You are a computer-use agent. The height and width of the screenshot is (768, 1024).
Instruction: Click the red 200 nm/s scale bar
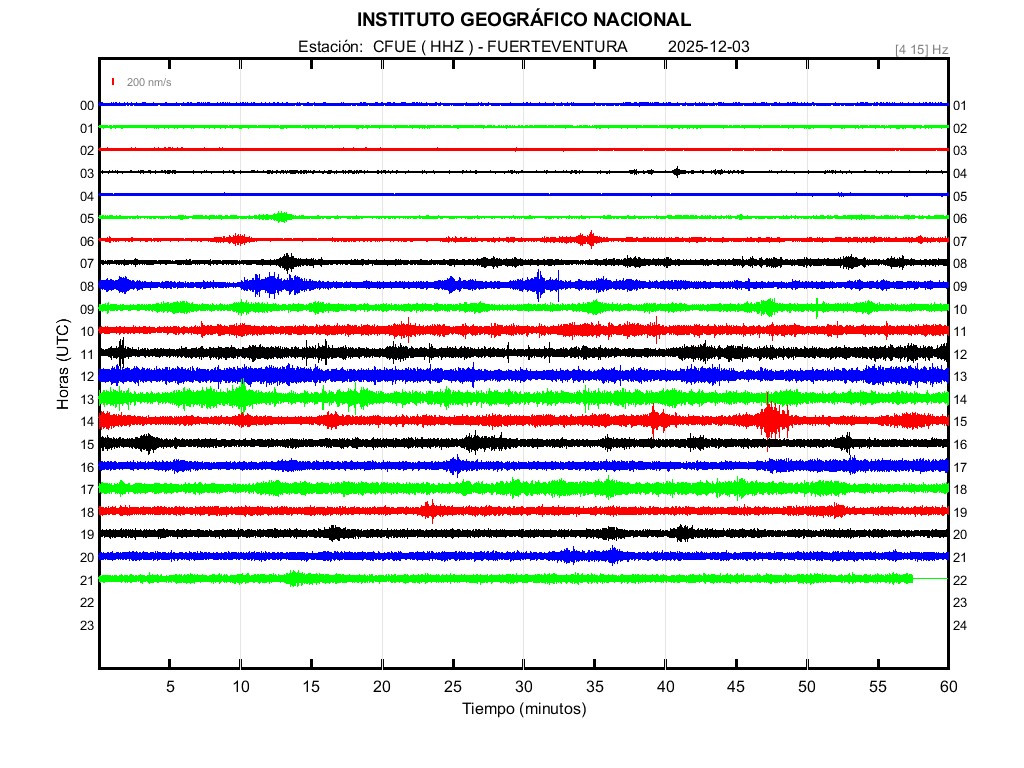114,82
